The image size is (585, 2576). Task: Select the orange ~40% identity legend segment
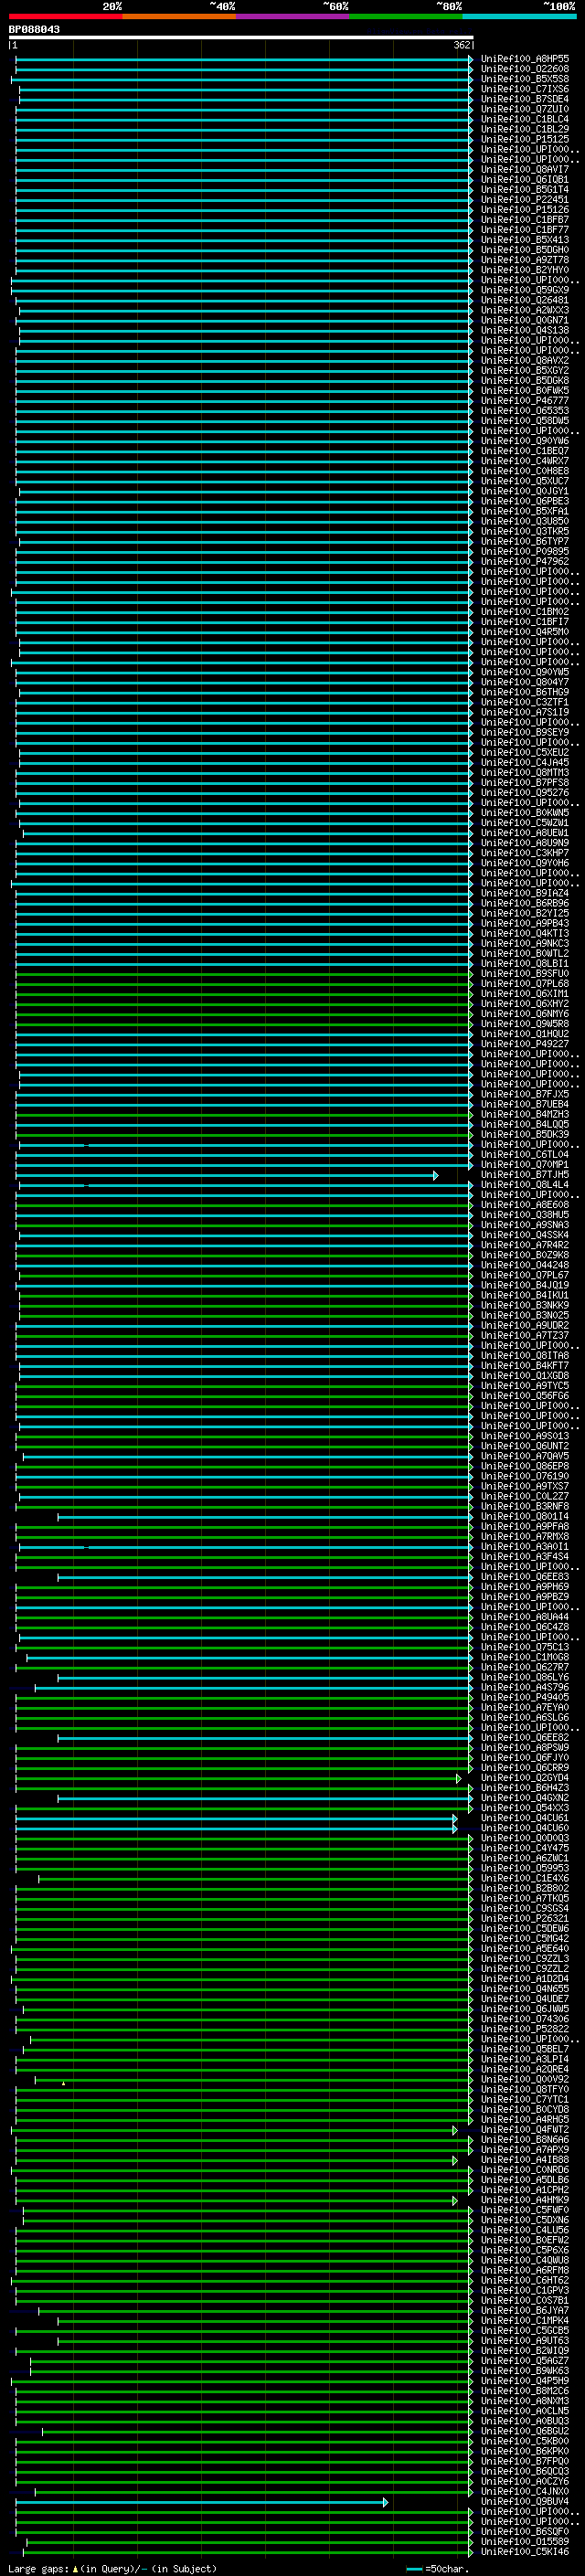pos(178,16)
